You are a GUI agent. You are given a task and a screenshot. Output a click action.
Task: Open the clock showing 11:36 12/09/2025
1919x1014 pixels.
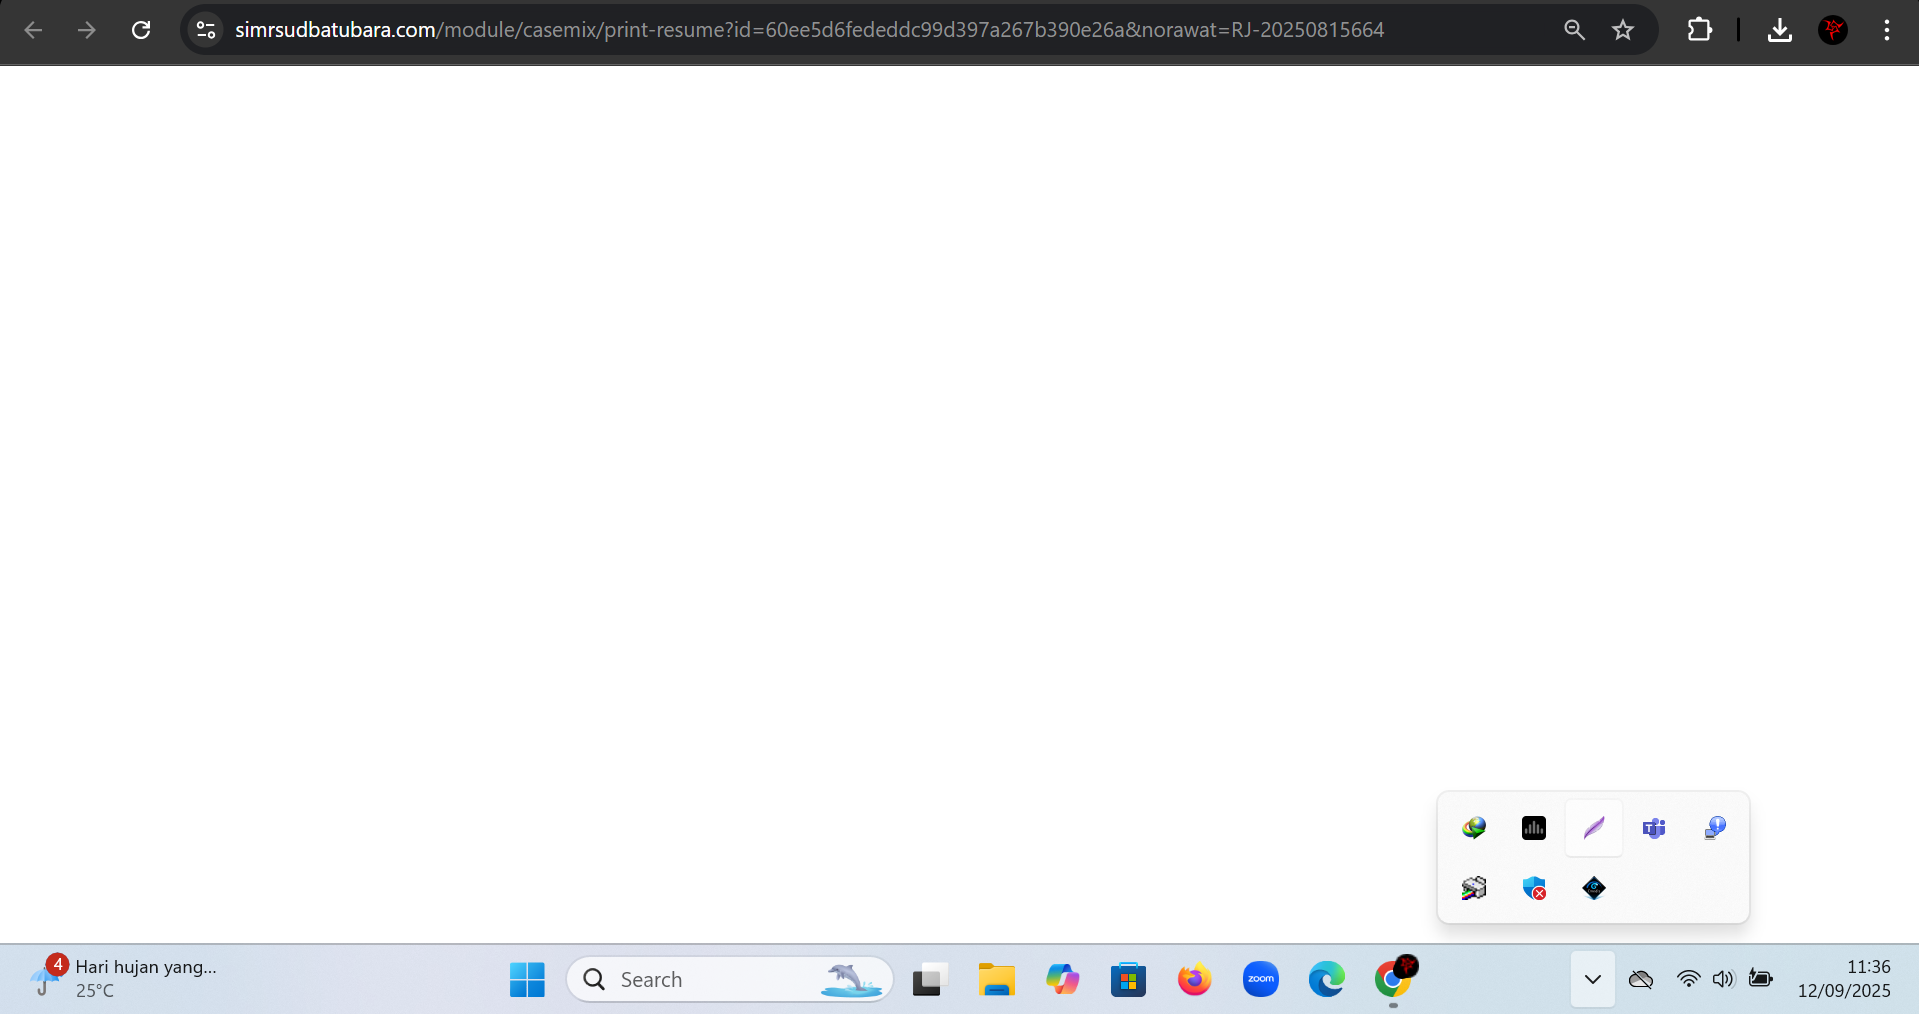[x=1844, y=978]
